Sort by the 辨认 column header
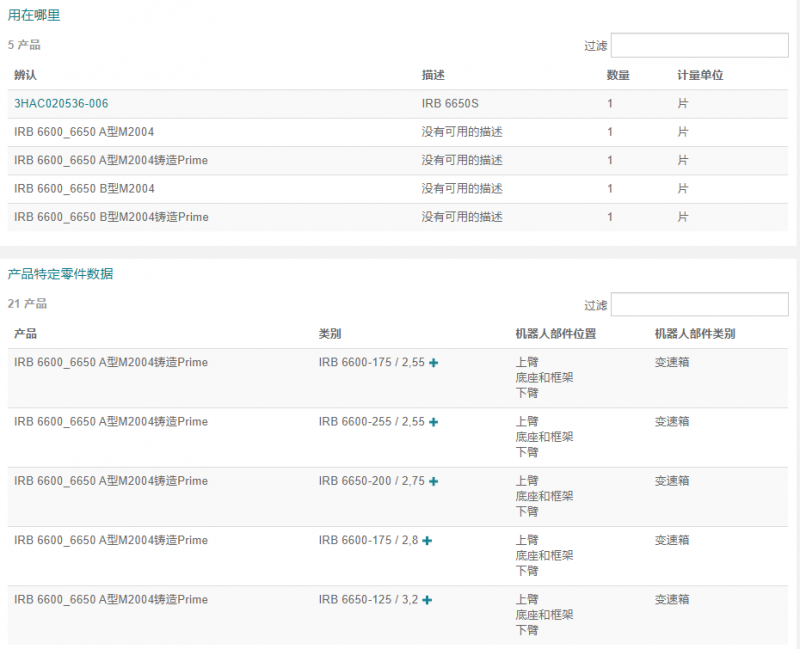Image resolution: width=800 pixels, height=649 pixels. pos(26,75)
